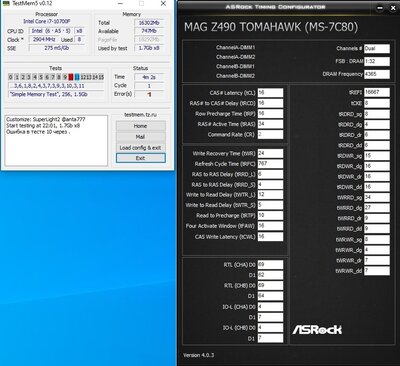Click test box 15 in Tests row
Image resolution: width=400 pixels, height=366 pixels.
click(101, 77)
